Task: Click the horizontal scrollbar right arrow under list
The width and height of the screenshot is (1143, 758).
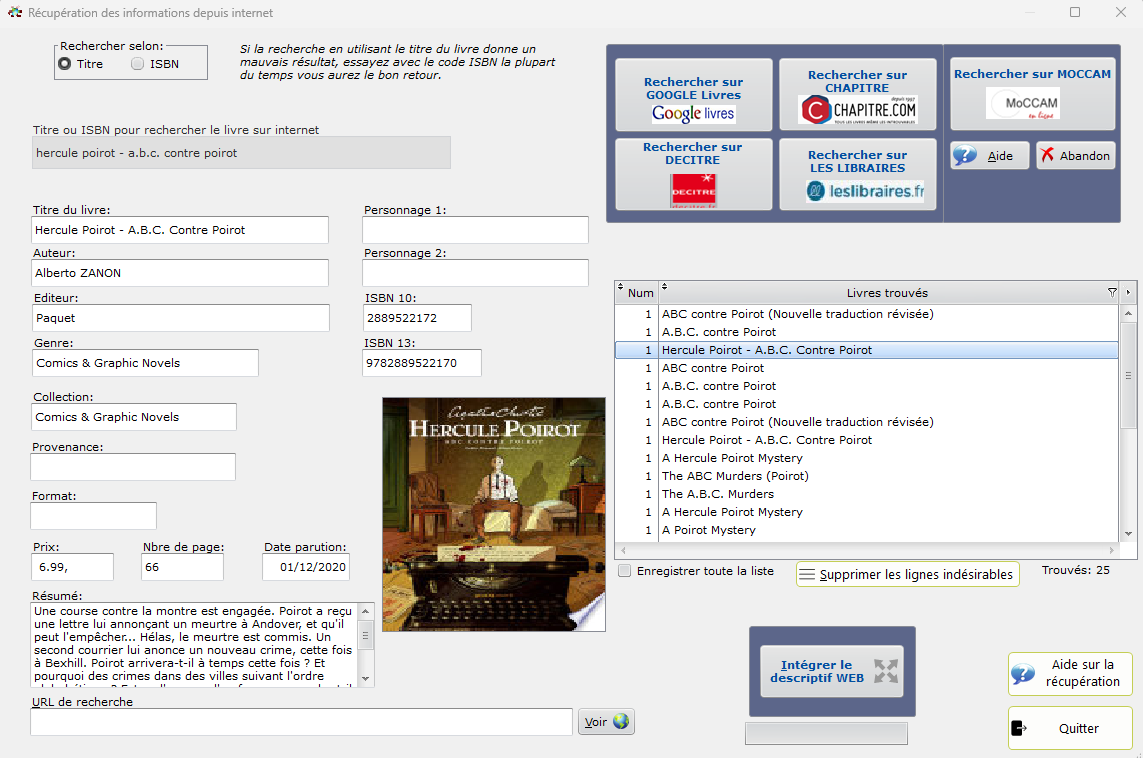Action: click(1112, 550)
